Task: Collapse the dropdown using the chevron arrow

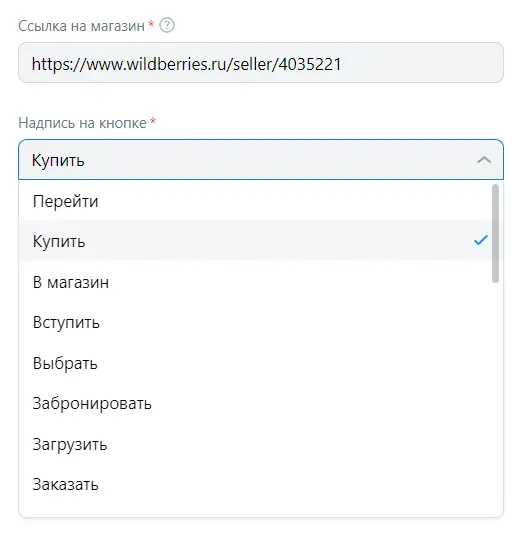Action: click(484, 160)
